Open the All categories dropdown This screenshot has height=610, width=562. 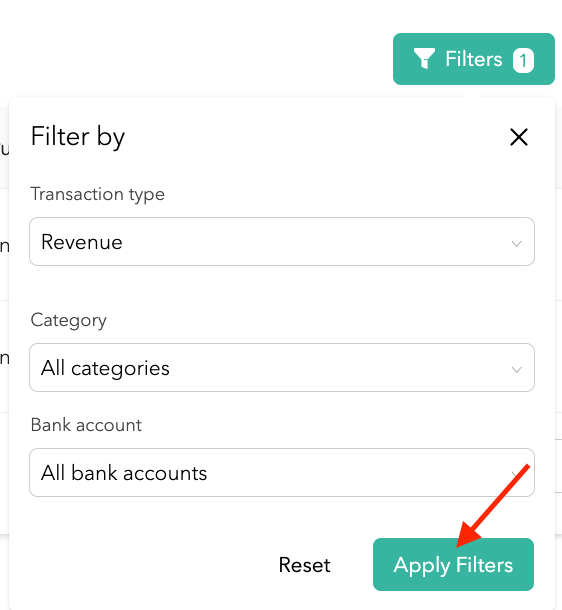click(282, 368)
